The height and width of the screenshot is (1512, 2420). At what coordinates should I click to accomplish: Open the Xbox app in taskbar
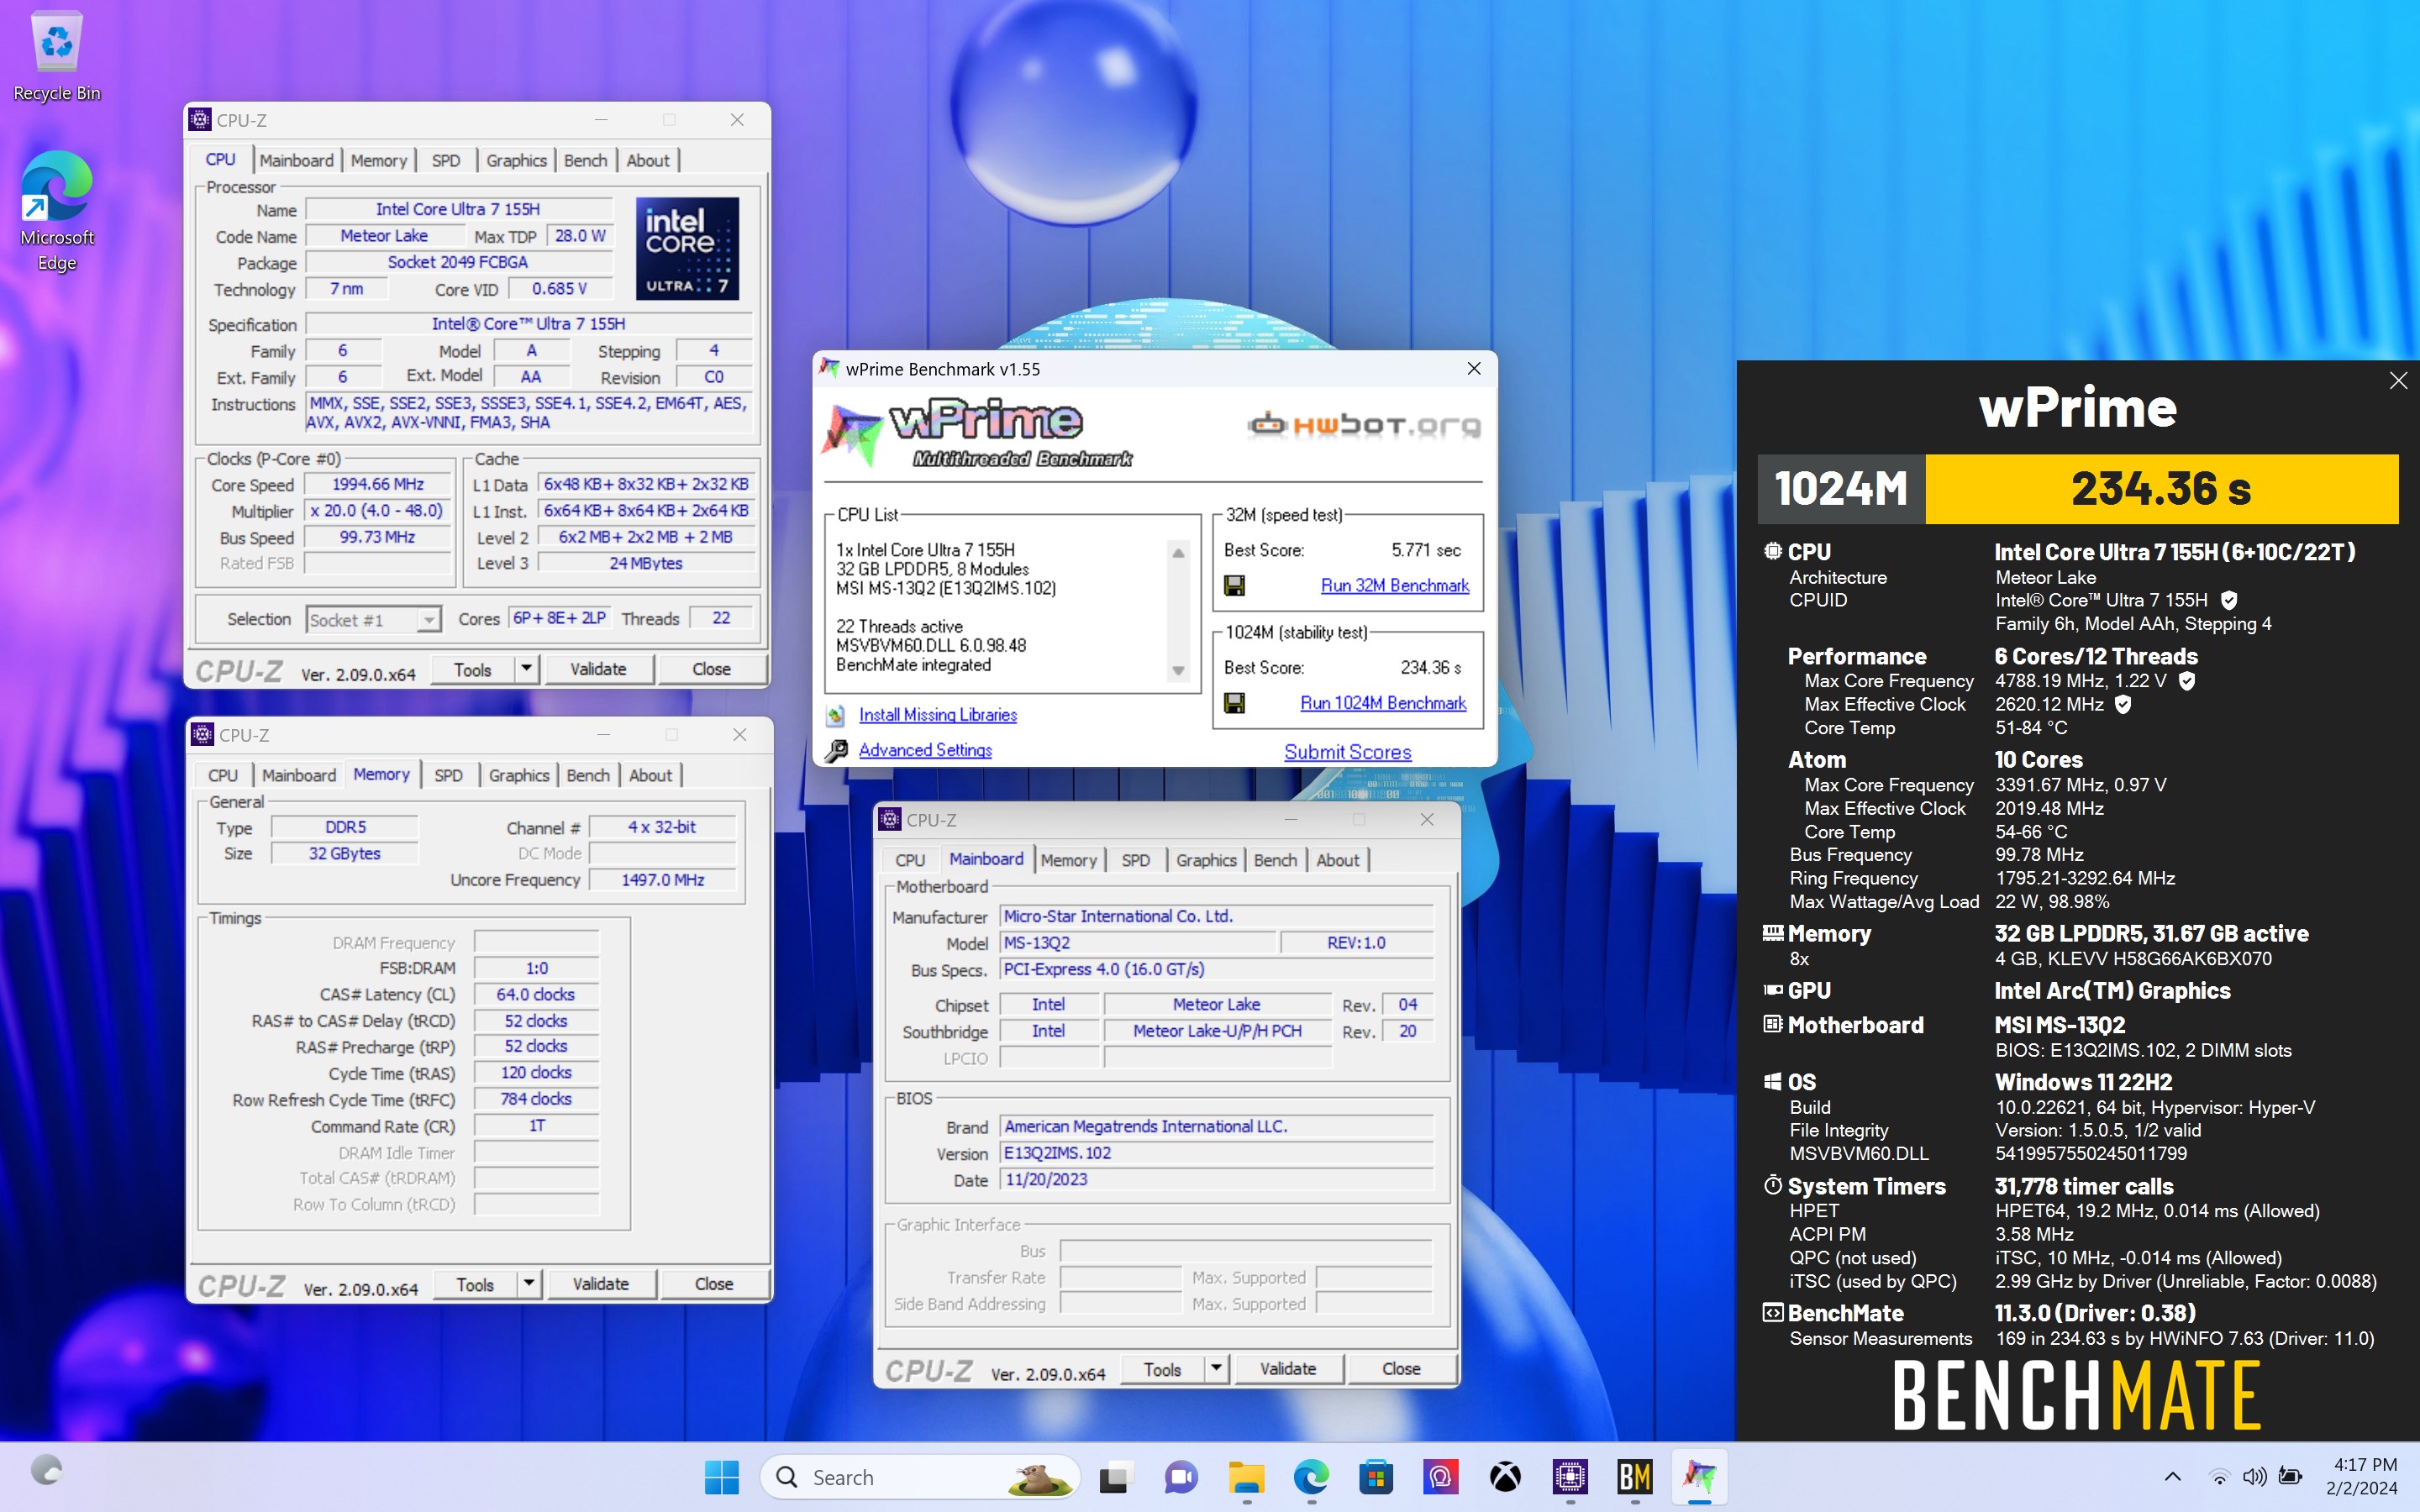coord(1505,1477)
